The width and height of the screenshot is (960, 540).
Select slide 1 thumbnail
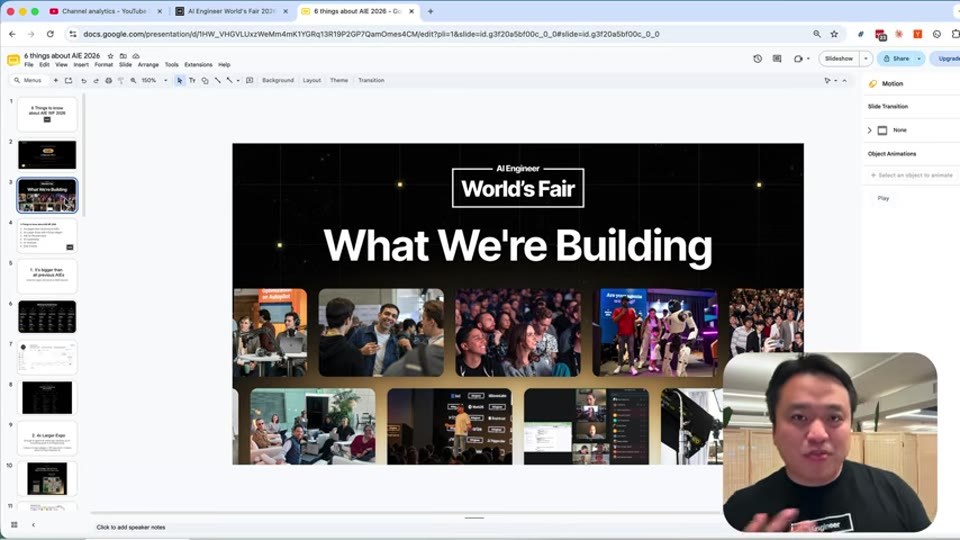coord(47,114)
